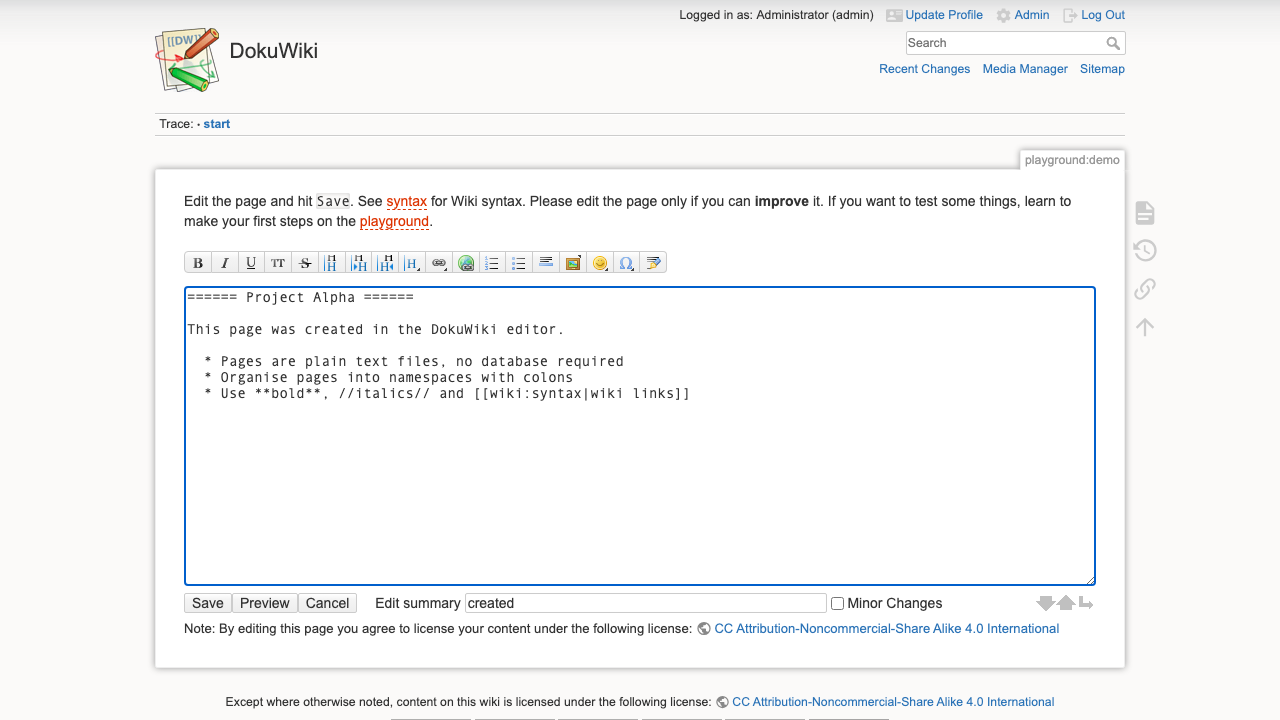The image size is (1280, 720).
Task: Click the Edit summary field
Action: click(646, 603)
